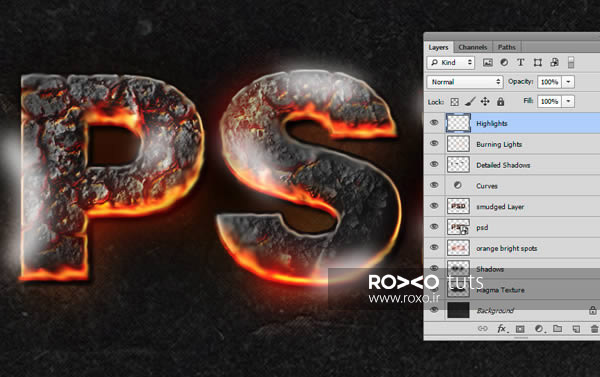Viewport: 600px width, 377px height.
Task: Add a layer mask from the bottom bar
Action: (x=520, y=329)
